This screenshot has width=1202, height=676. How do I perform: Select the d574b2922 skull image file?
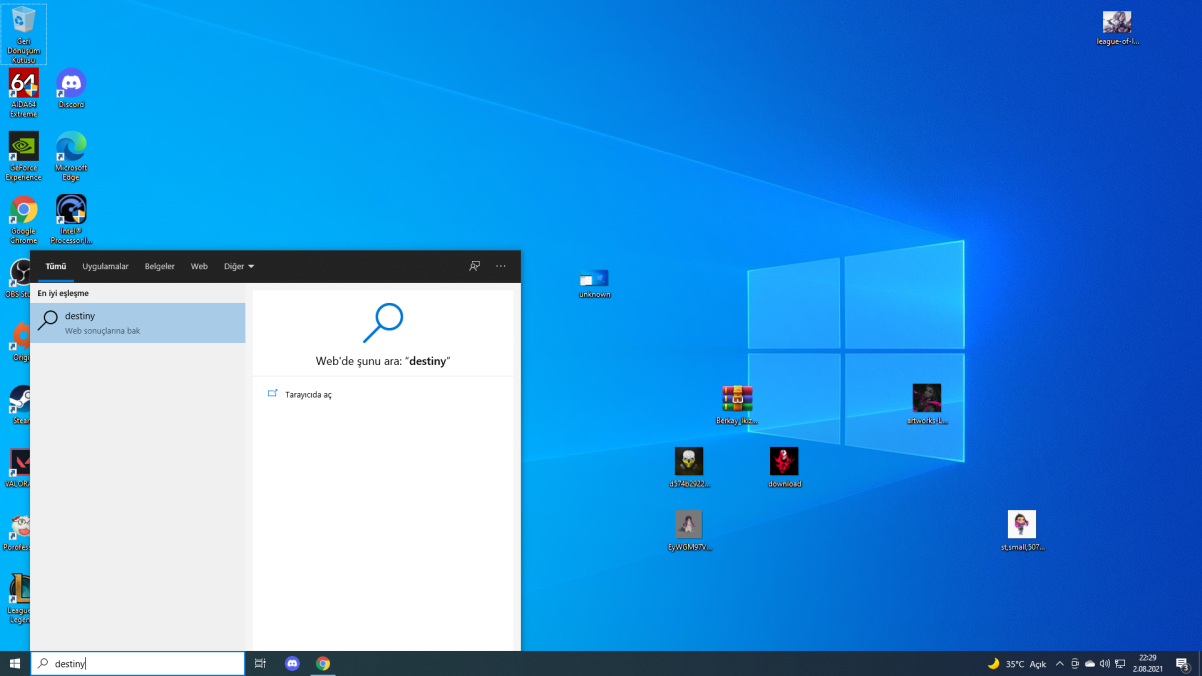point(689,468)
